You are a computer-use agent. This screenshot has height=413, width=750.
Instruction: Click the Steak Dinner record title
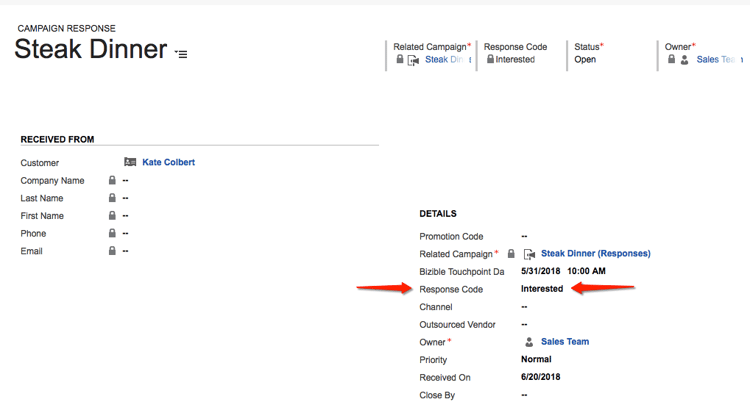90,49
